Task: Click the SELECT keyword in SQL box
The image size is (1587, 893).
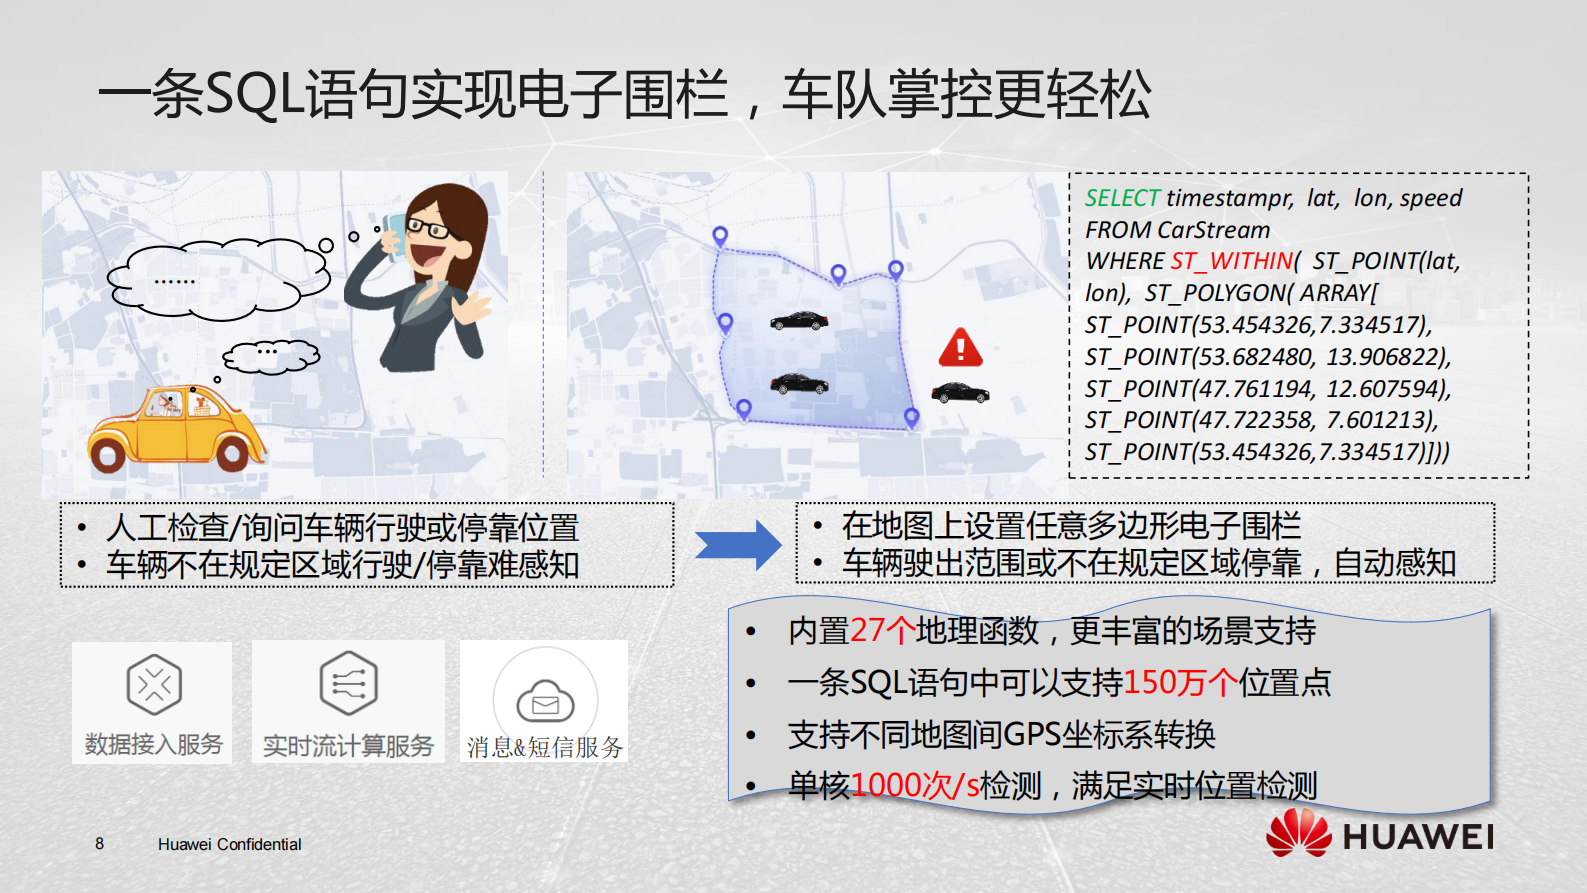Action: [x=1122, y=198]
